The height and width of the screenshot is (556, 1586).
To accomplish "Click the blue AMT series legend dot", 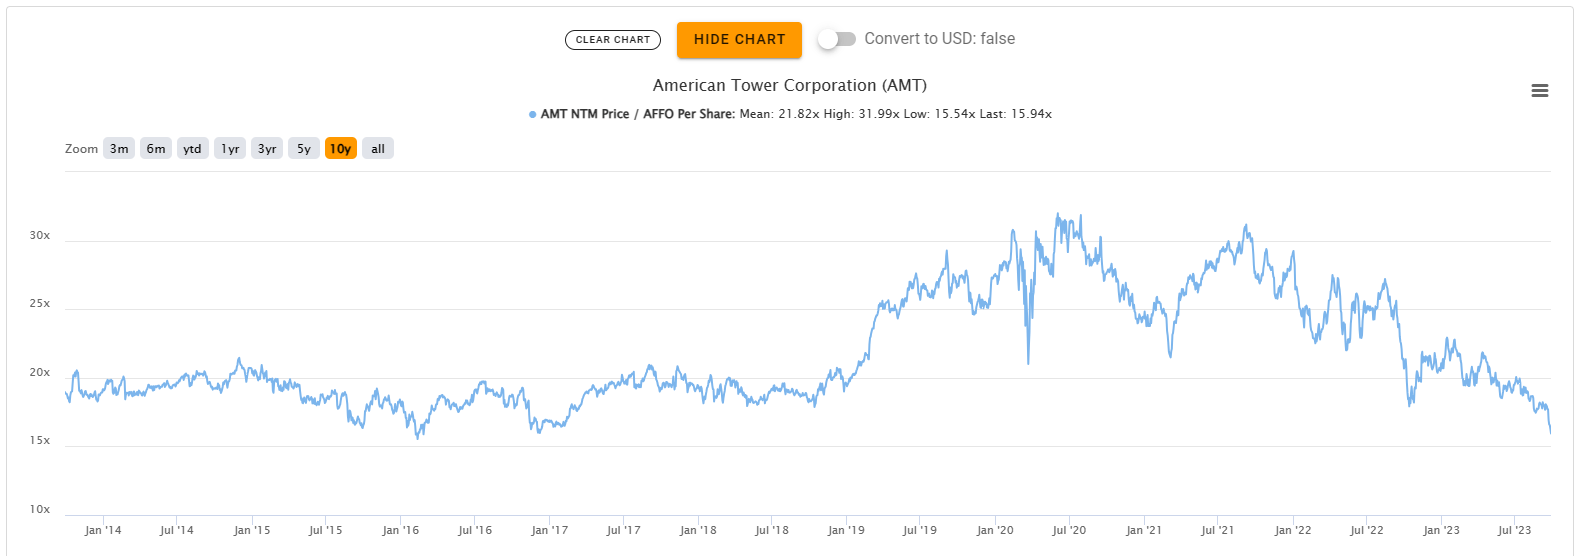I will 532,115.
